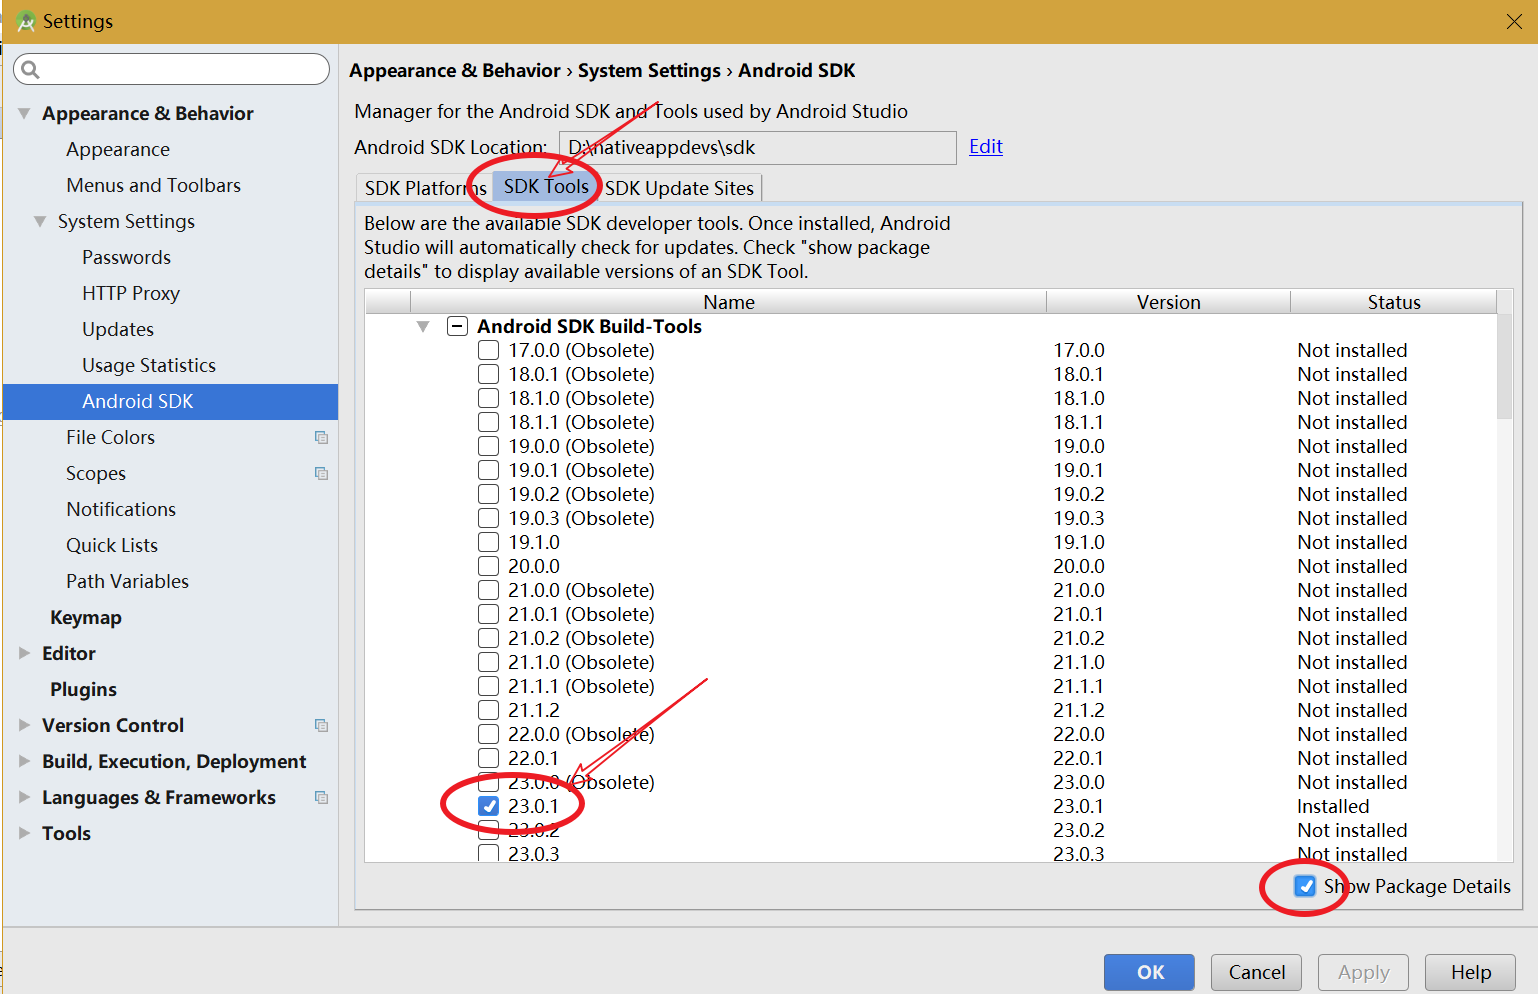This screenshot has height=994, width=1538.
Task: Open Menus and Toolbars settings
Action: point(153,185)
